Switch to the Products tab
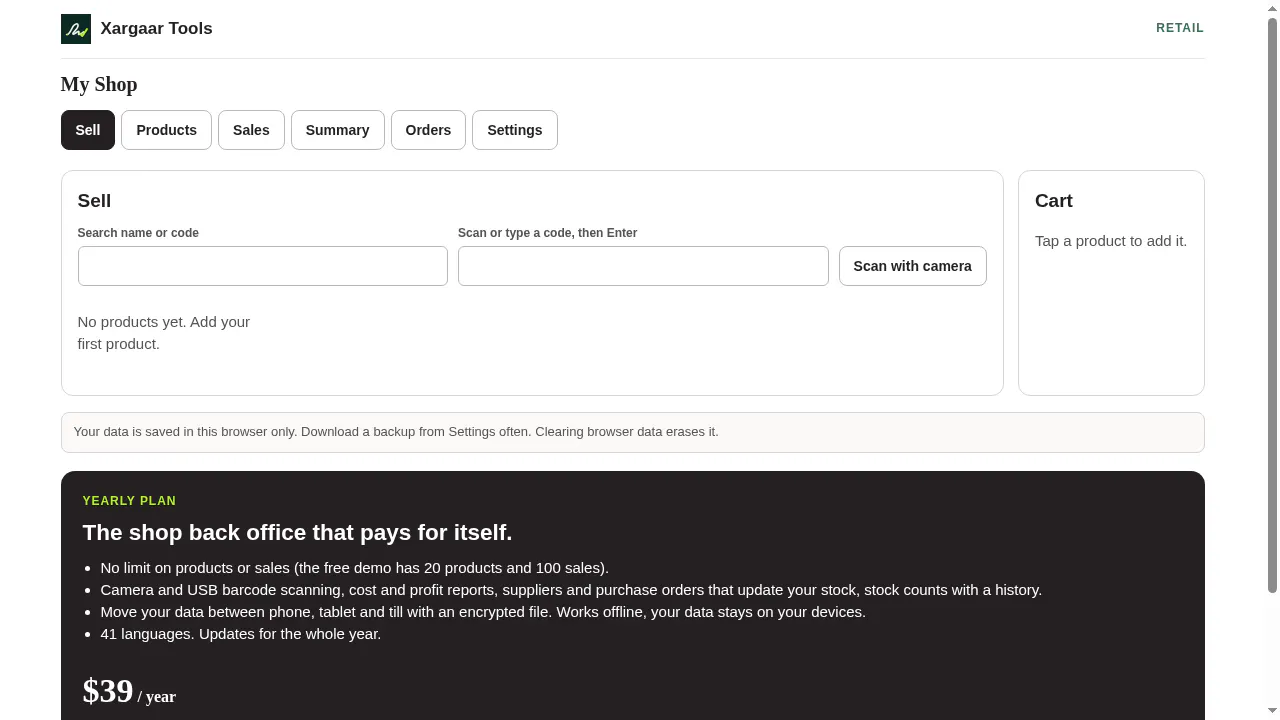This screenshot has height=720, width=1280. 166,130
